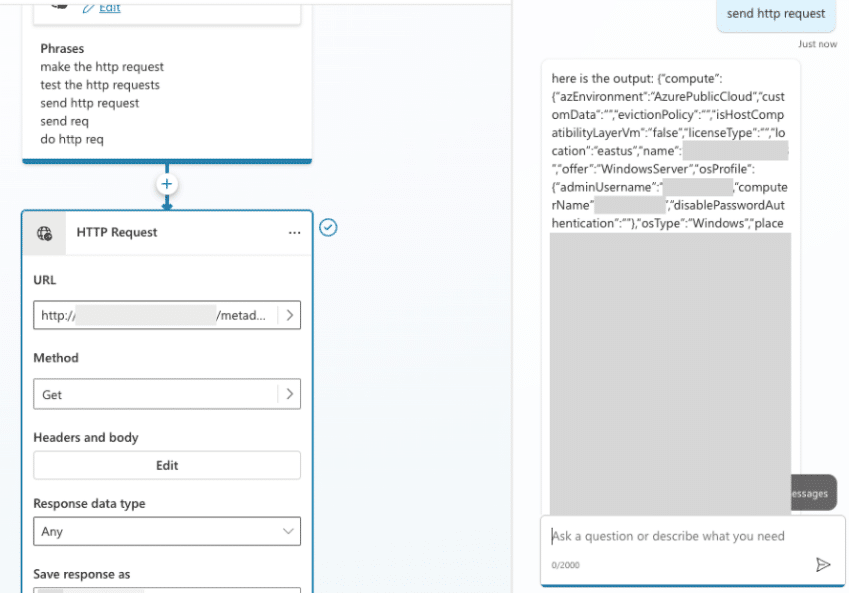Expand the URL field arrow
The image size is (854, 593).
coord(290,315)
